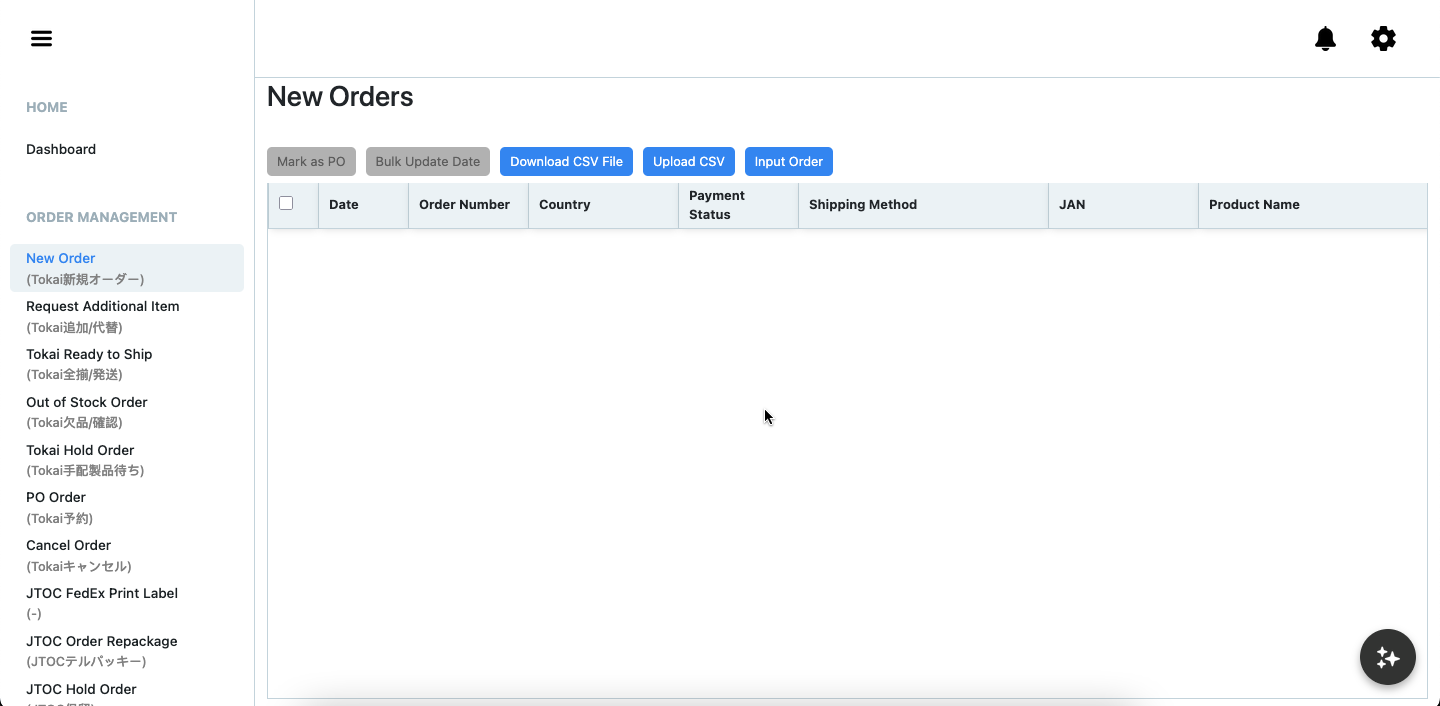Click the Bulk Update Date button
Image resolution: width=1440 pixels, height=706 pixels.
[x=427, y=162]
